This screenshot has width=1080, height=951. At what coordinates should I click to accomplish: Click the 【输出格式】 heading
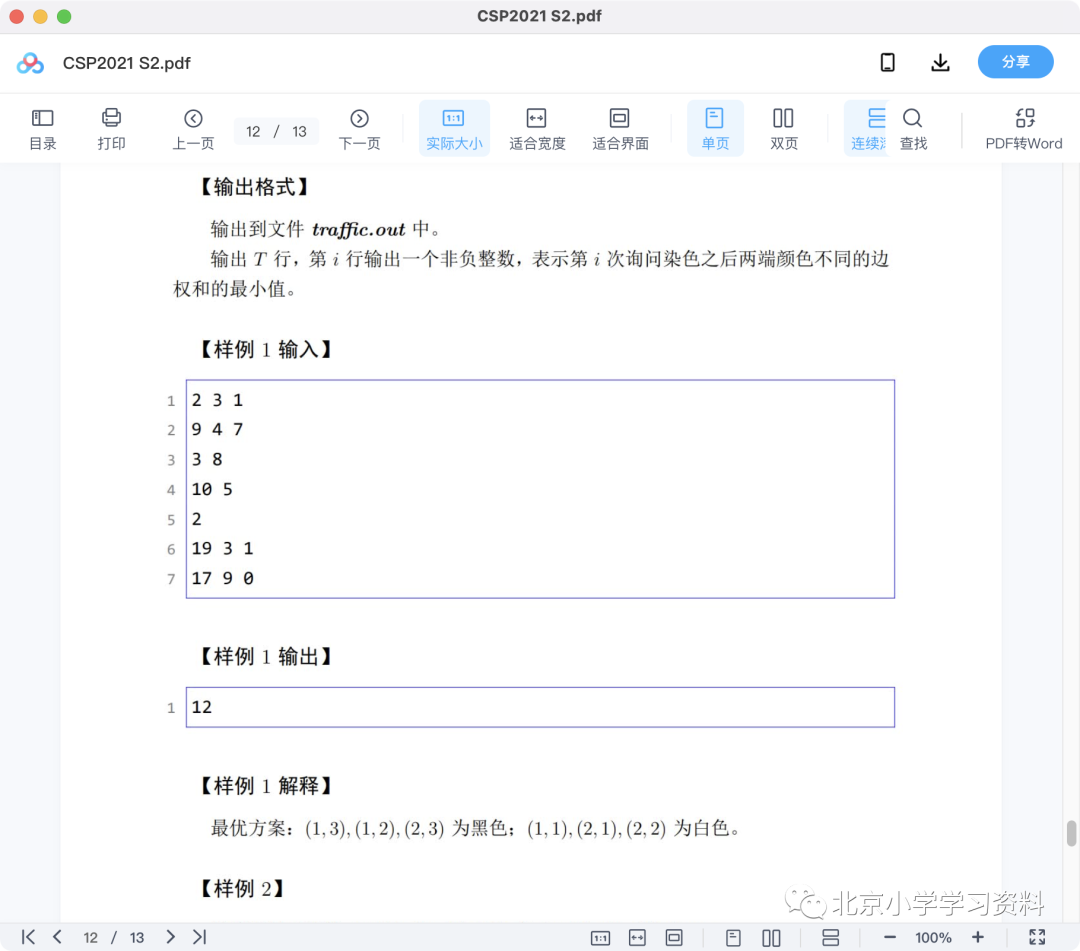(x=253, y=187)
